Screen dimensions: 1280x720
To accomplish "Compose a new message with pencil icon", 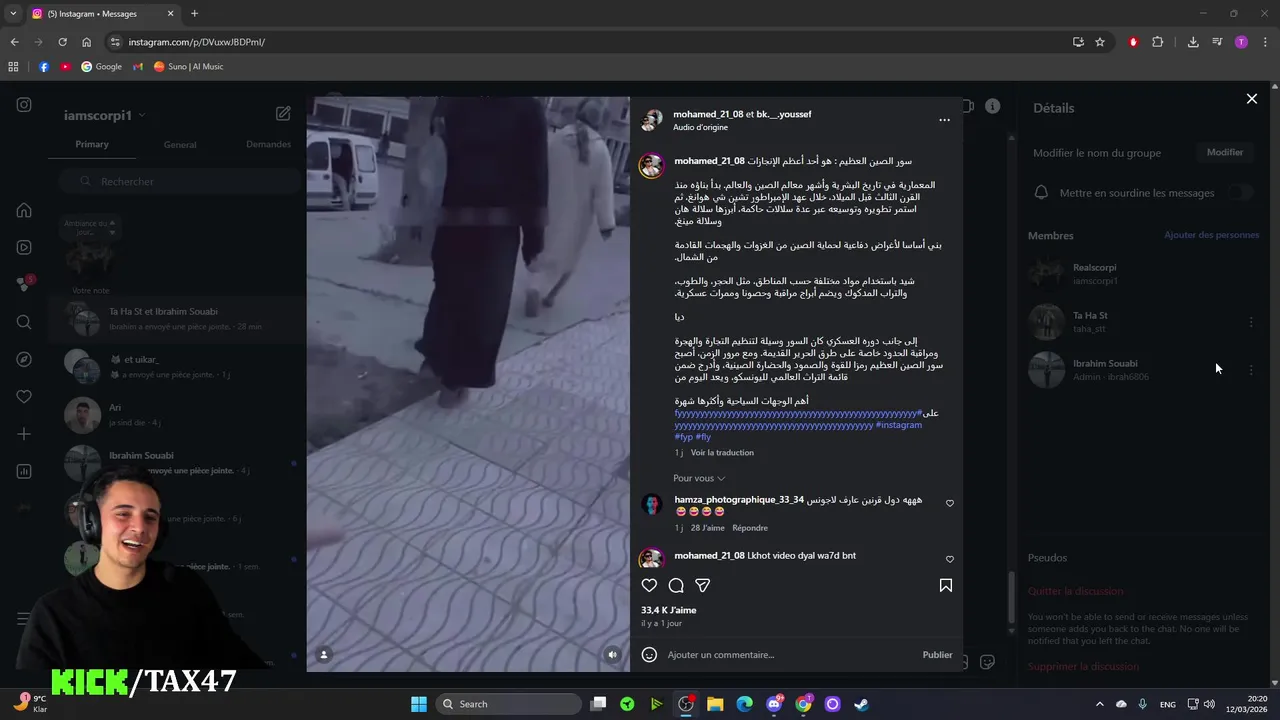I will (x=283, y=114).
